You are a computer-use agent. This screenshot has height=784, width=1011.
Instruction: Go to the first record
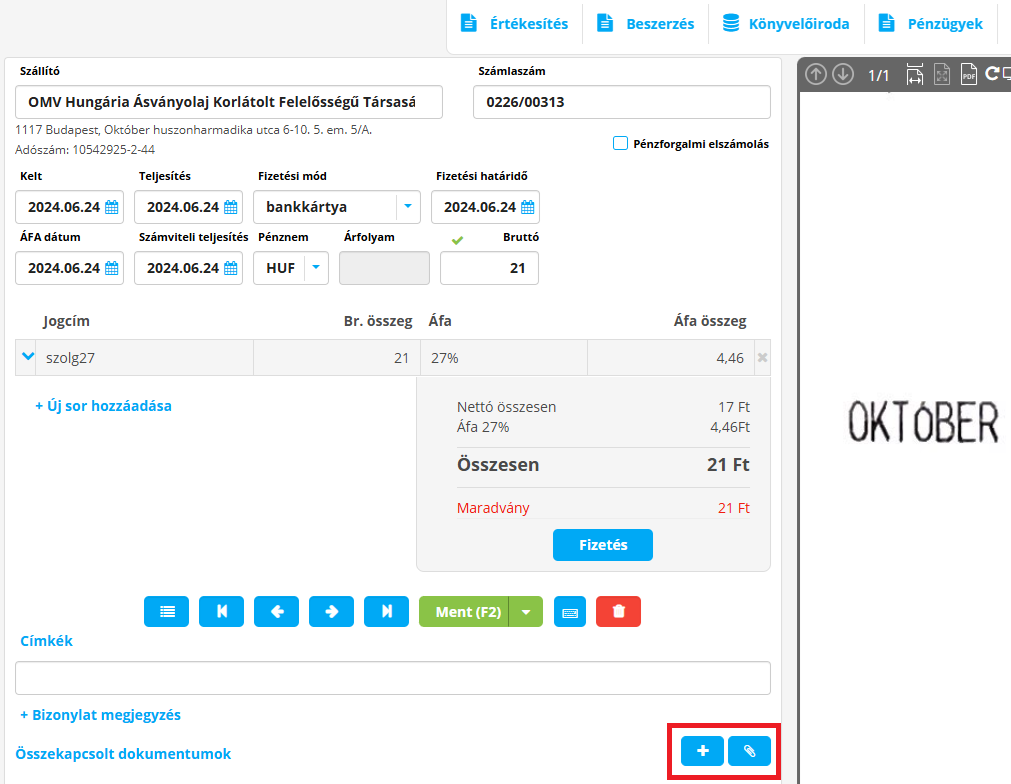tap(222, 612)
